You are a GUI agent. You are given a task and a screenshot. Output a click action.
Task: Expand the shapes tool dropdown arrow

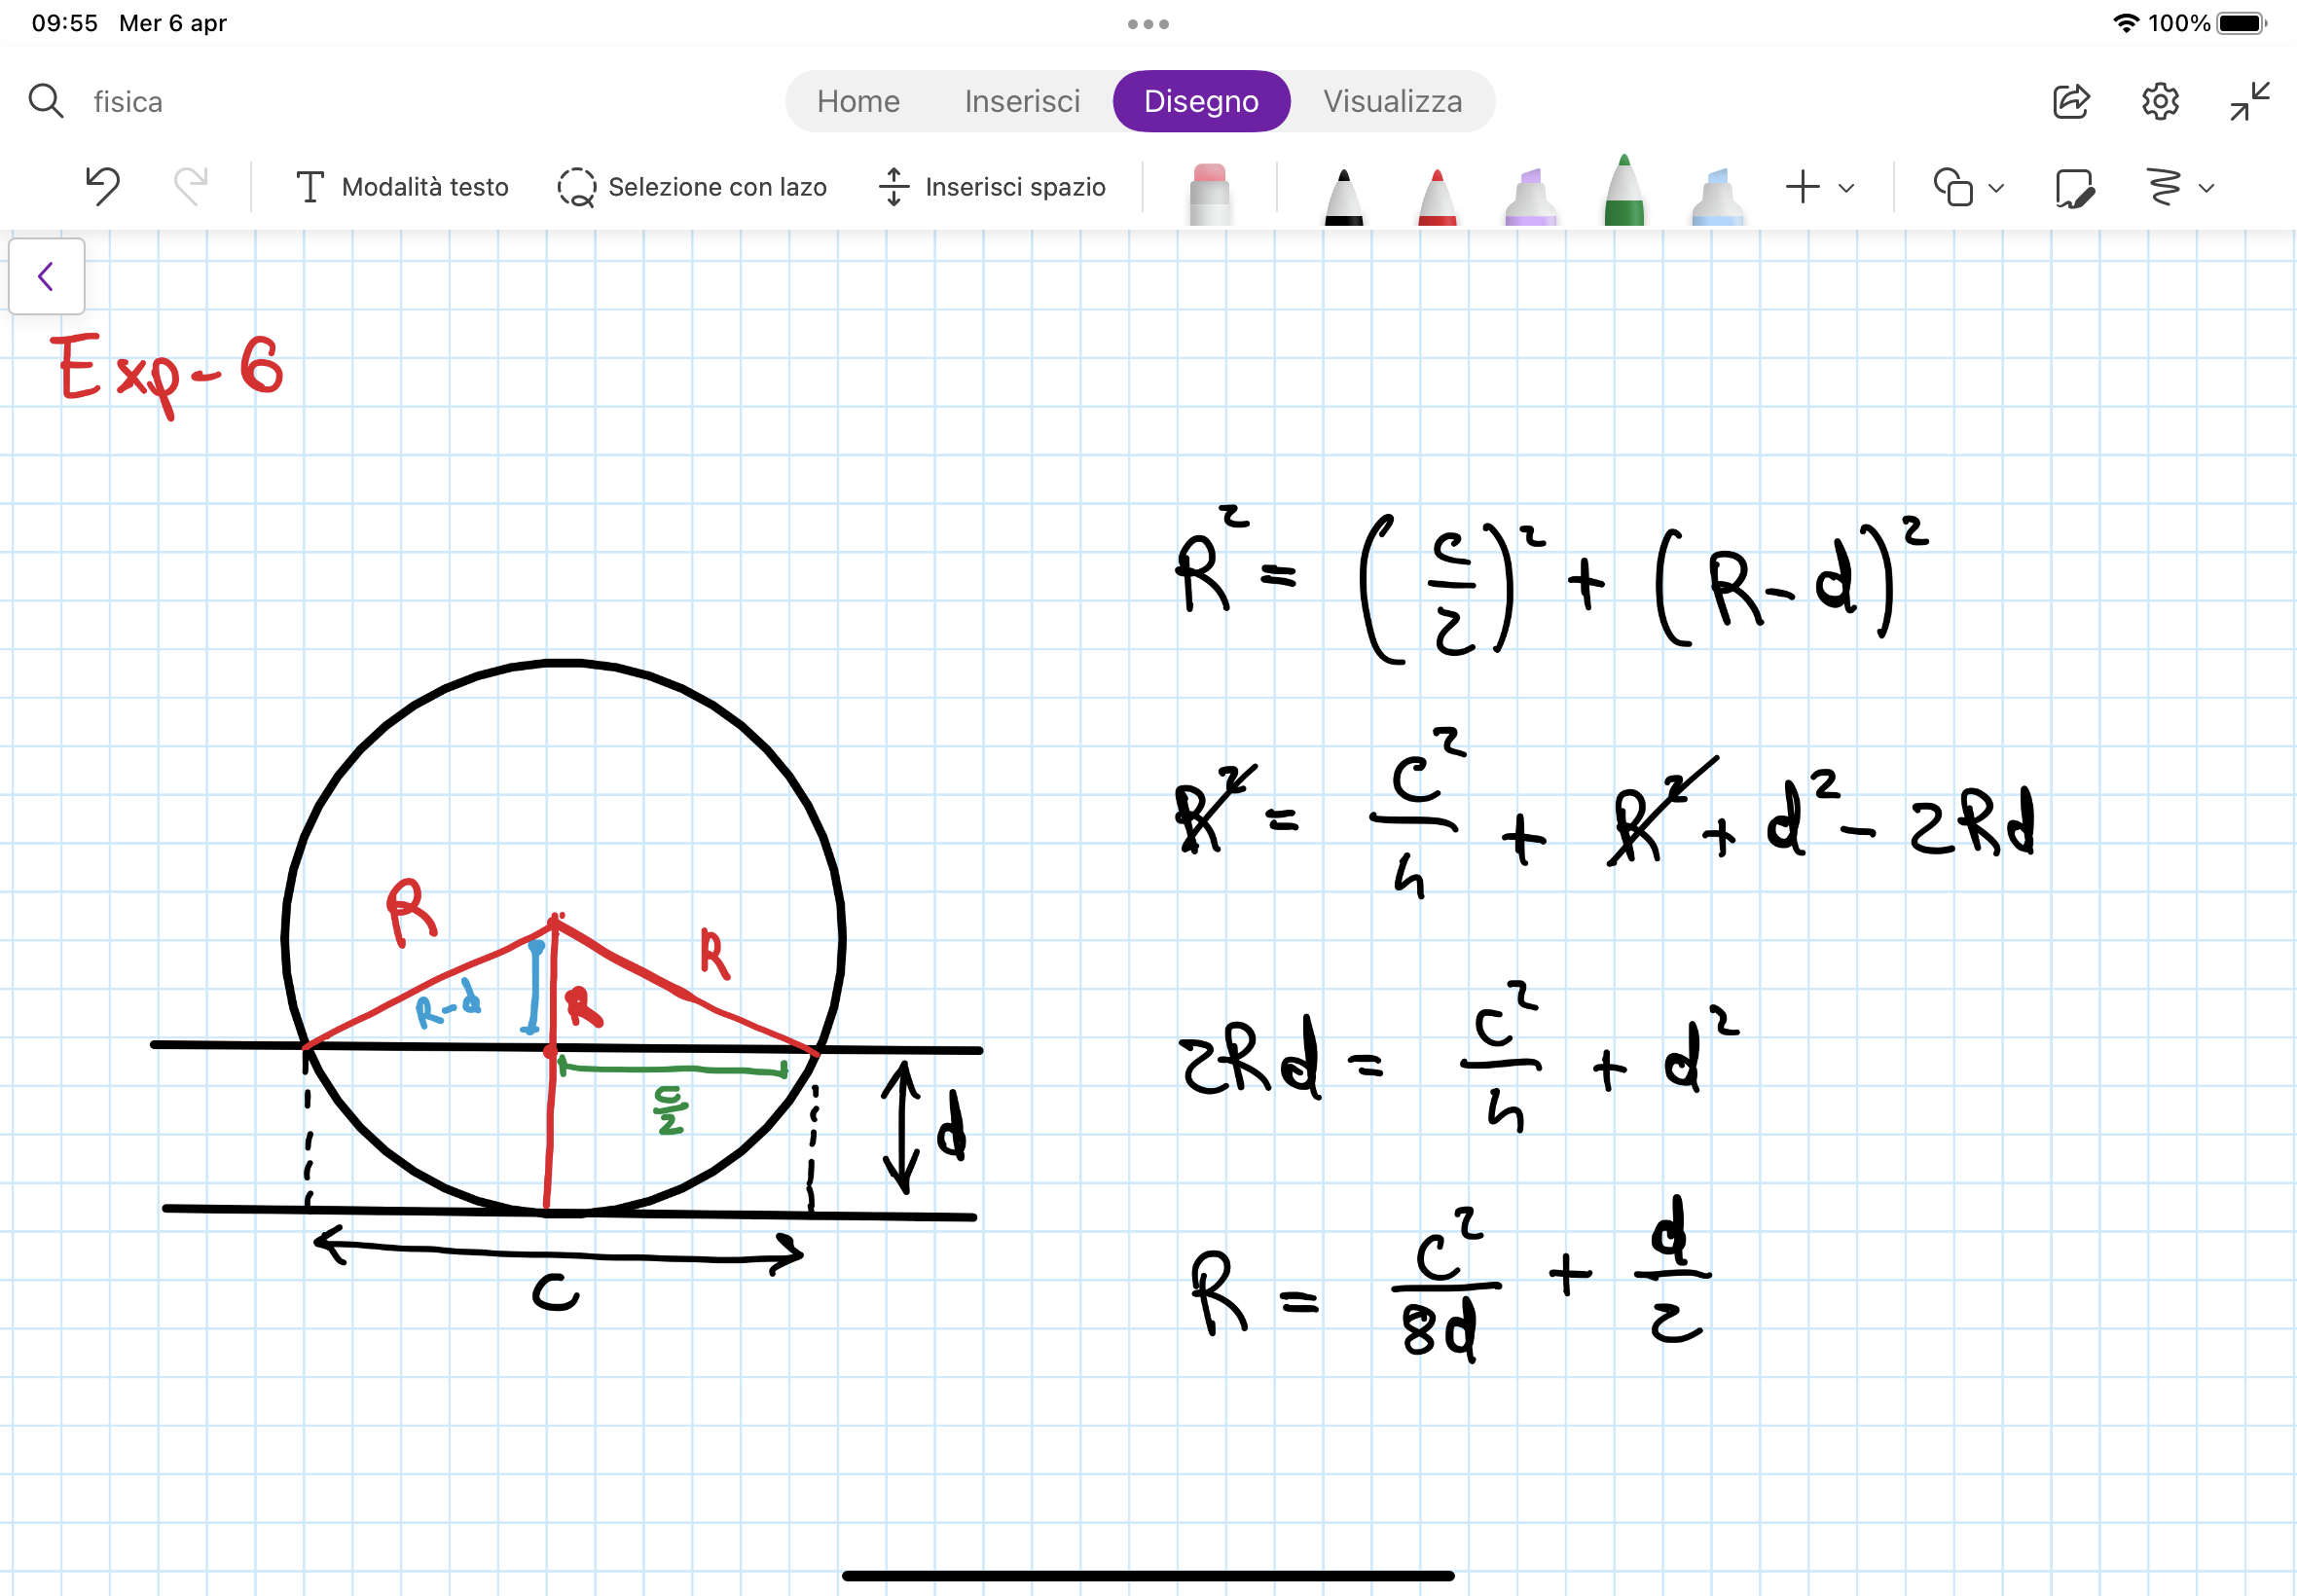pyautogui.click(x=1996, y=188)
